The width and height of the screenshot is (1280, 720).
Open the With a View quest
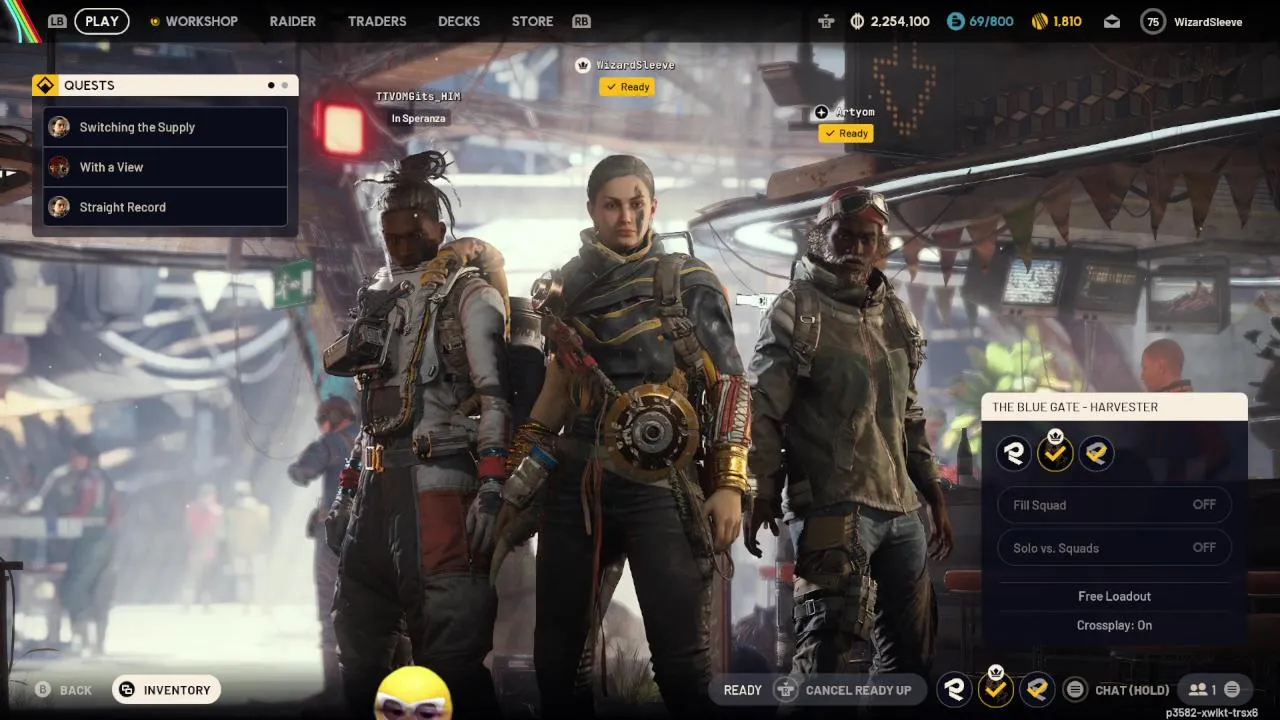166,167
